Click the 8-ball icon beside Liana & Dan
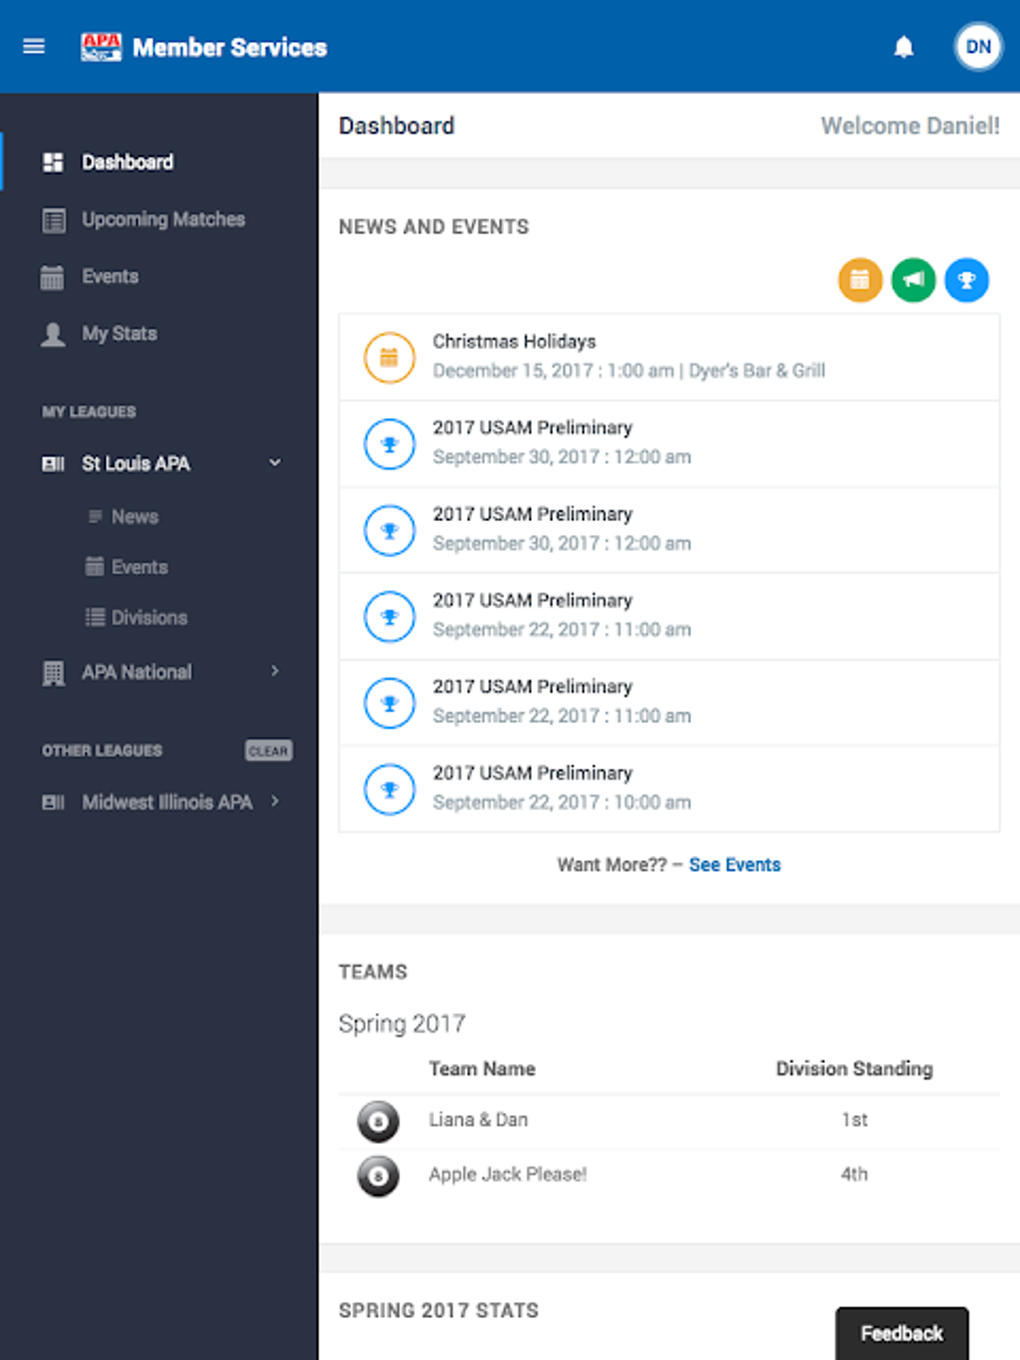1020x1360 pixels. pos(378,1121)
